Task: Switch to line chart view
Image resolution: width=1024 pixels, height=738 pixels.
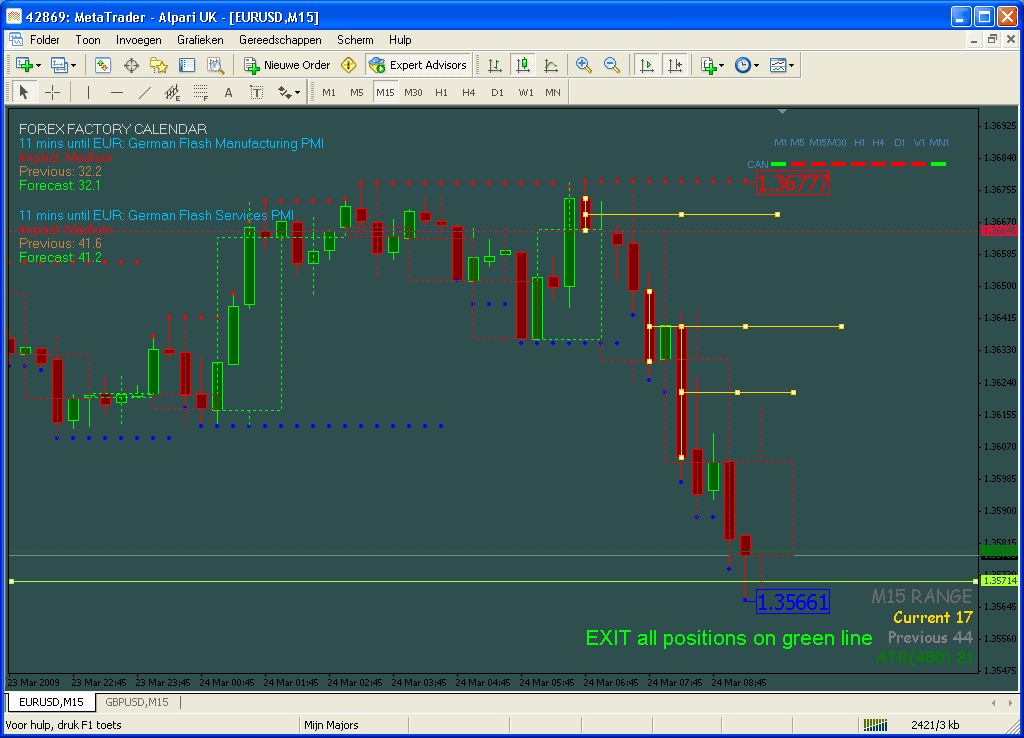Action: (551, 65)
